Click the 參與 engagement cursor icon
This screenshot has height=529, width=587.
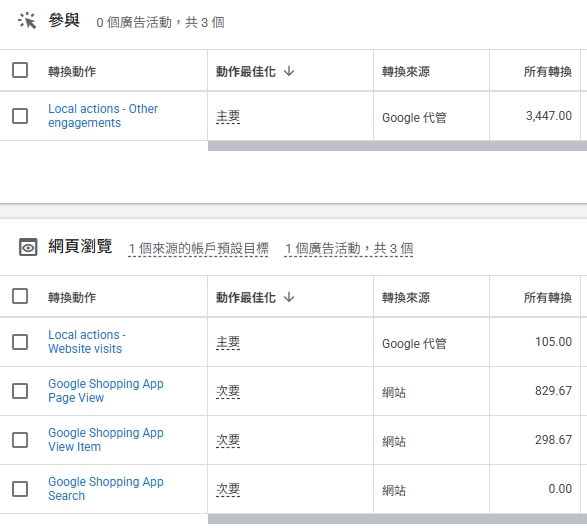27,21
